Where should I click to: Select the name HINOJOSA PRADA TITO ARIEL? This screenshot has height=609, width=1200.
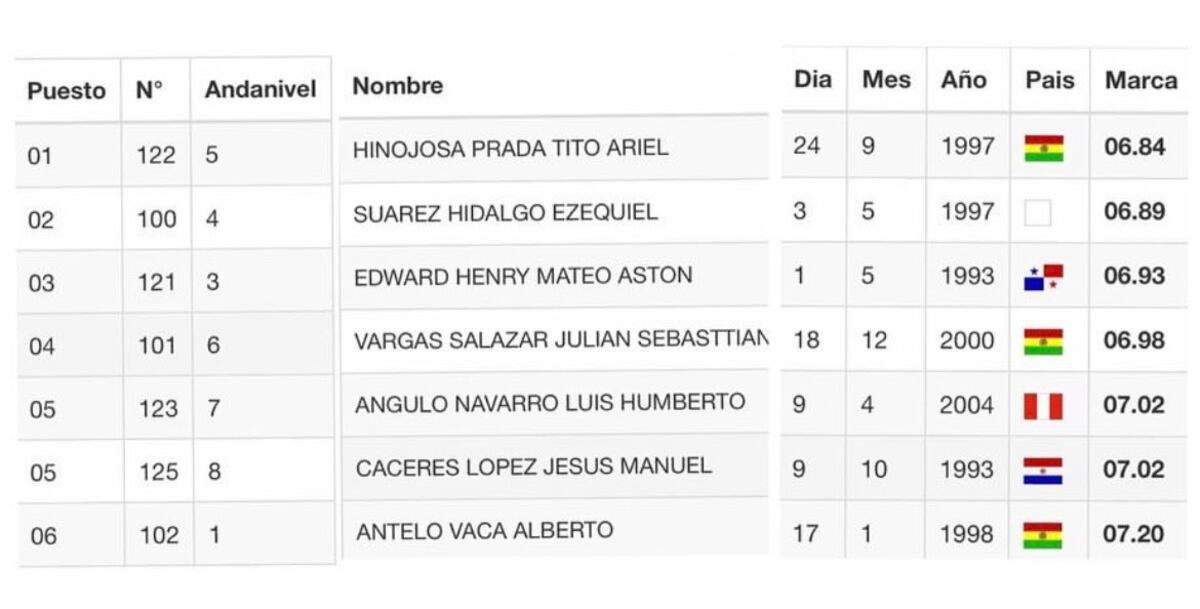(x=510, y=149)
